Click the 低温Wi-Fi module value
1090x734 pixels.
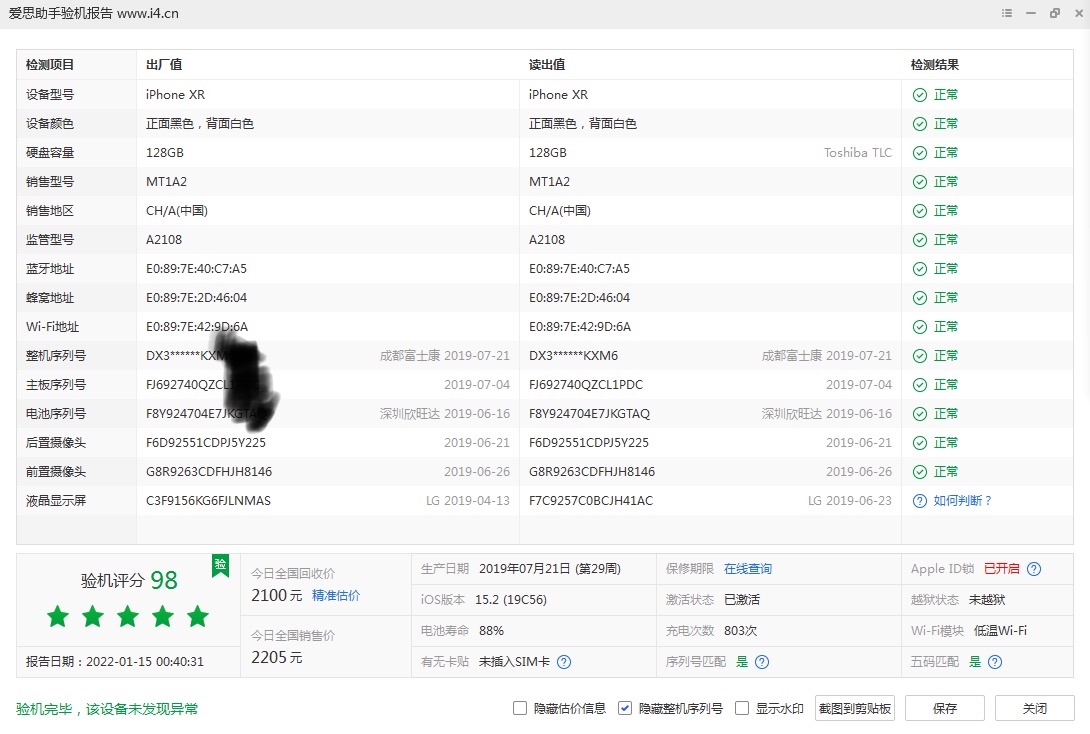coord(1000,631)
